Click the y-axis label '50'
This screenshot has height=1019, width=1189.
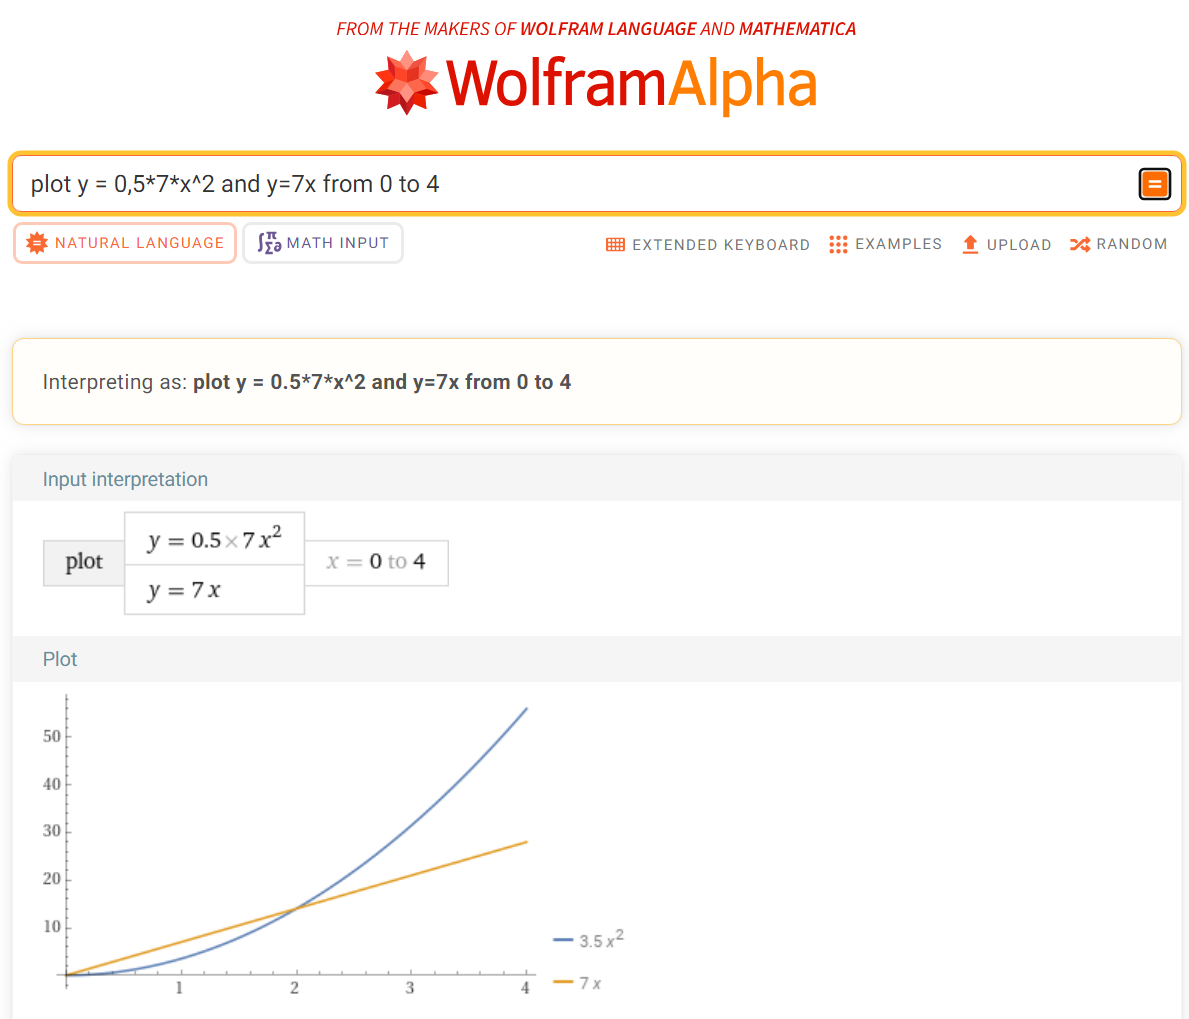coord(52,736)
